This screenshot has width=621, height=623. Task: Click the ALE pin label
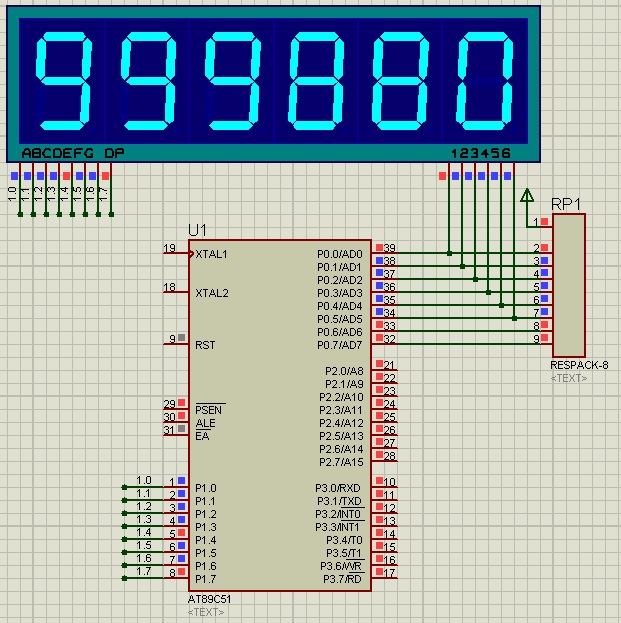click(205, 423)
